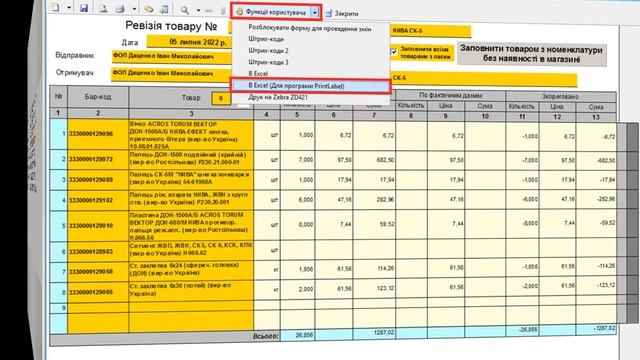Click the corrected sum -114,26 in row 7
Screen dimensions: 640x360
596,266
